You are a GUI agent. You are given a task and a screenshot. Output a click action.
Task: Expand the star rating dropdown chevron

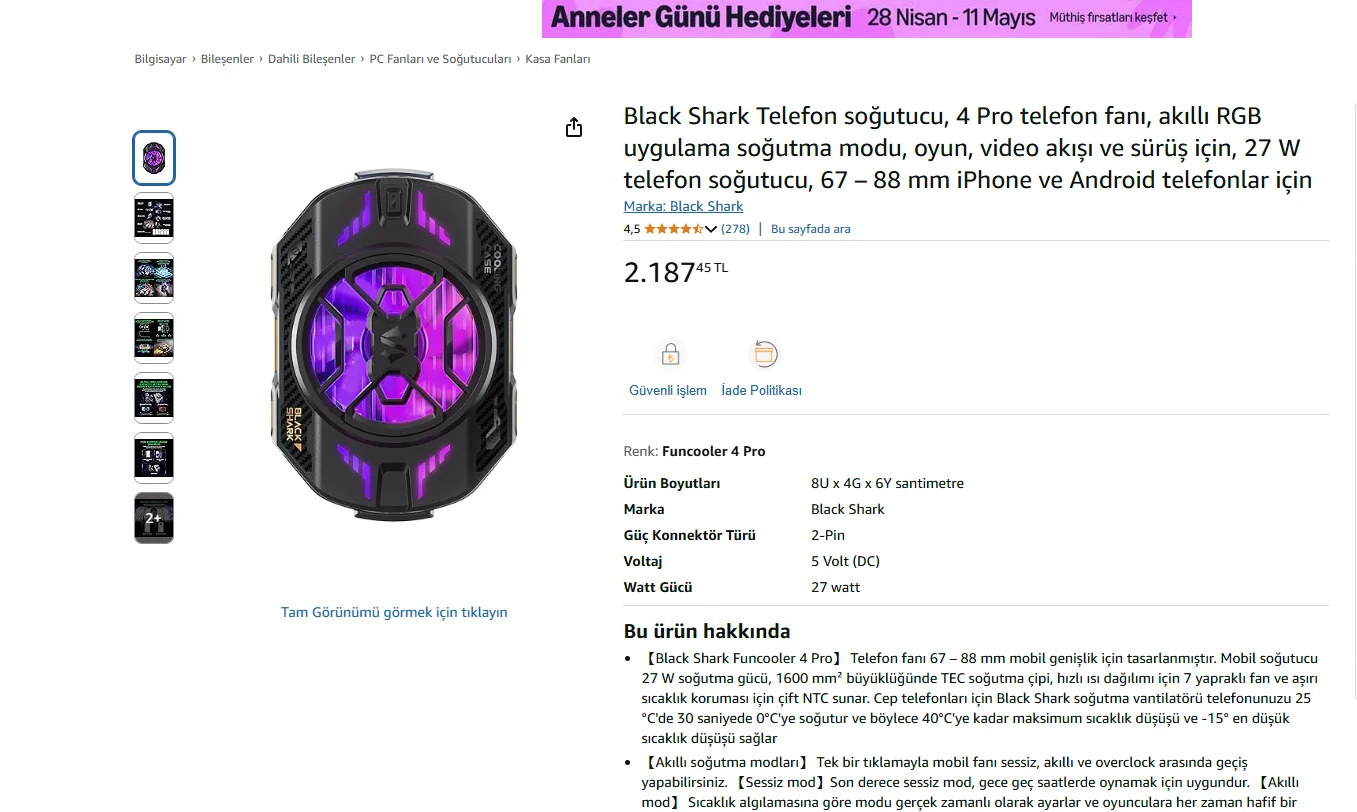point(711,229)
